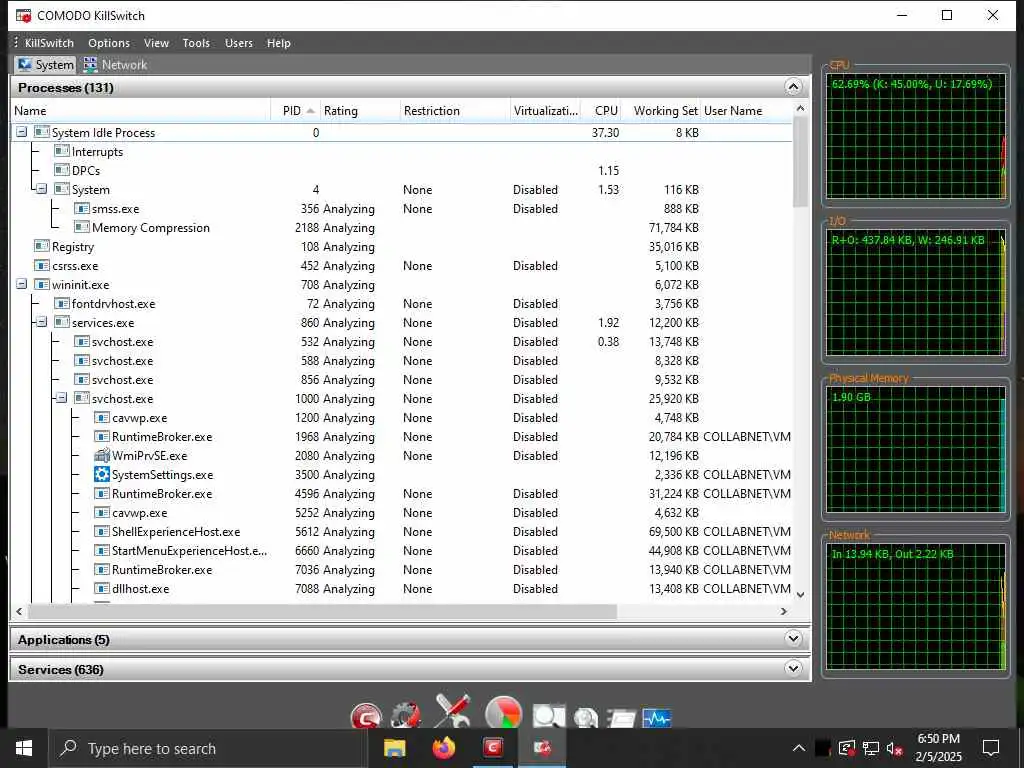Click the horizontal scrollbar right arrow

click(x=784, y=611)
